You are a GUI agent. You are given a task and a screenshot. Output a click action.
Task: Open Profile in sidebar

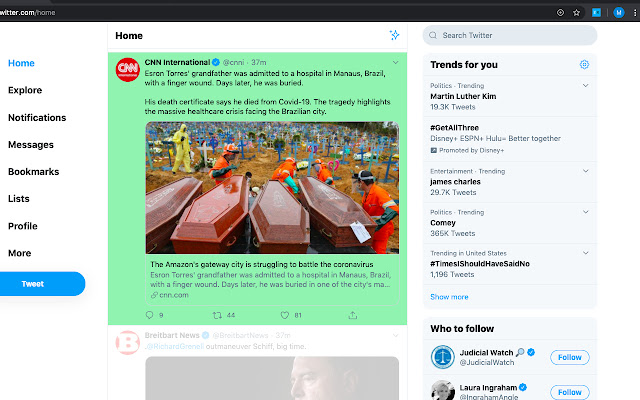[x=23, y=226]
